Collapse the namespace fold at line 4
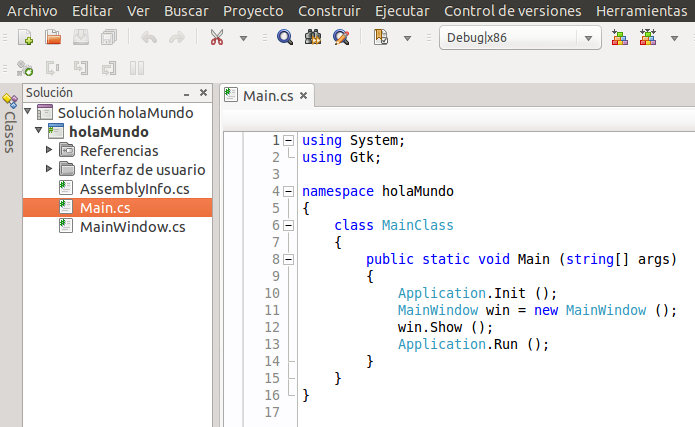Screen dimensions: 695x427 point(289,192)
